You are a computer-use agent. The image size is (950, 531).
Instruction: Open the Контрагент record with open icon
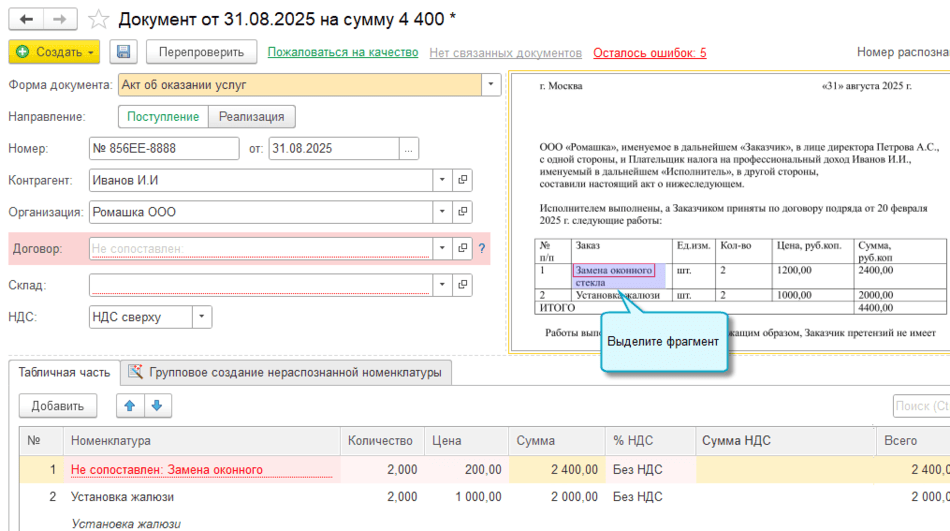[462, 181]
